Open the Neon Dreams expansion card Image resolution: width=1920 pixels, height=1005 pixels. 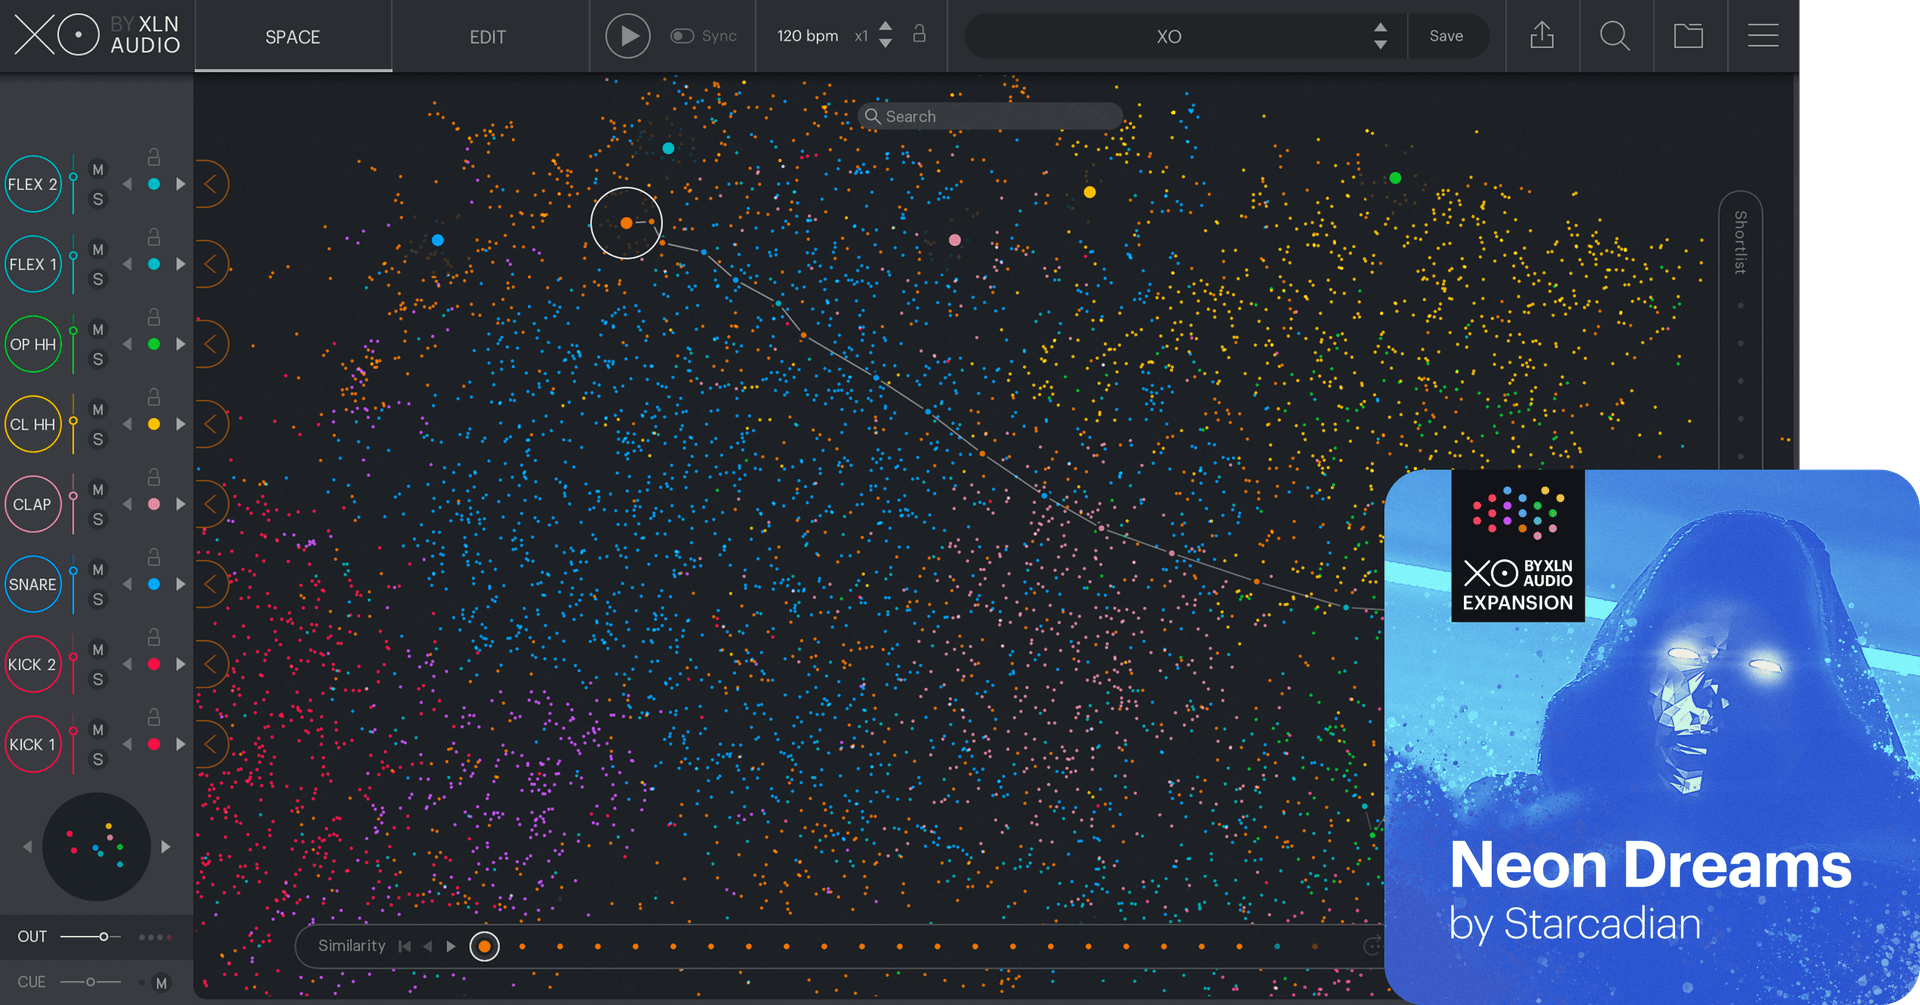pyautogui.click(x=1652, y=737)
